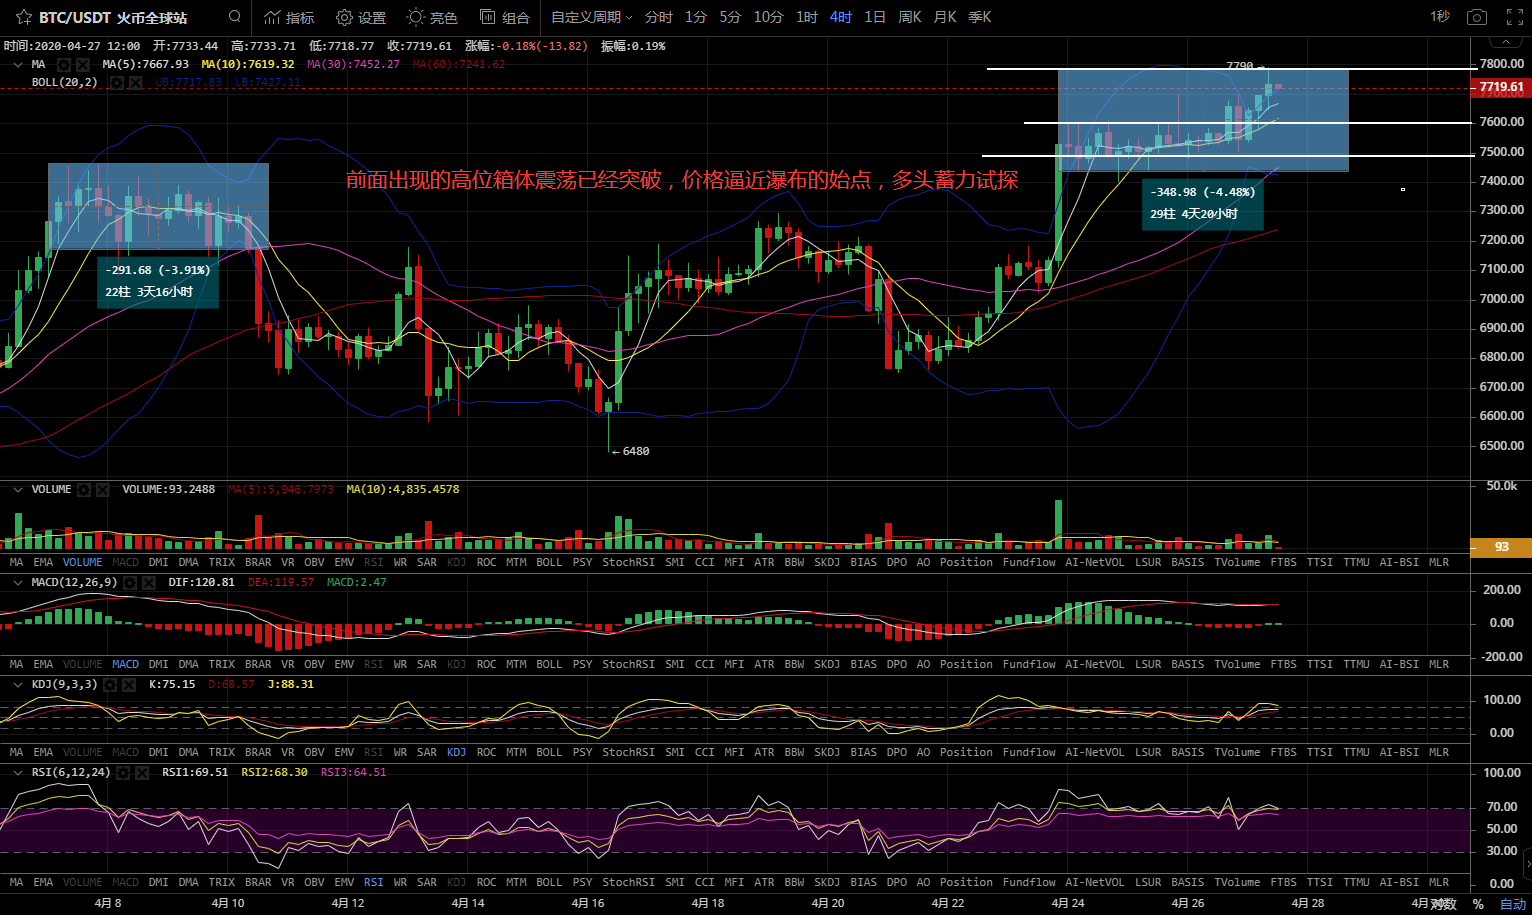Open the symbol search magnifier
This screenshot has width=1532, height=915.
tap(234, 16)
